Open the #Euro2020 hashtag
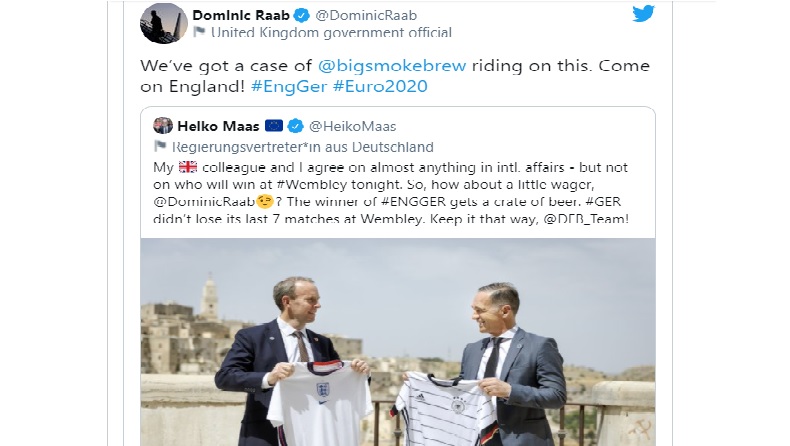 pos(385,85)
